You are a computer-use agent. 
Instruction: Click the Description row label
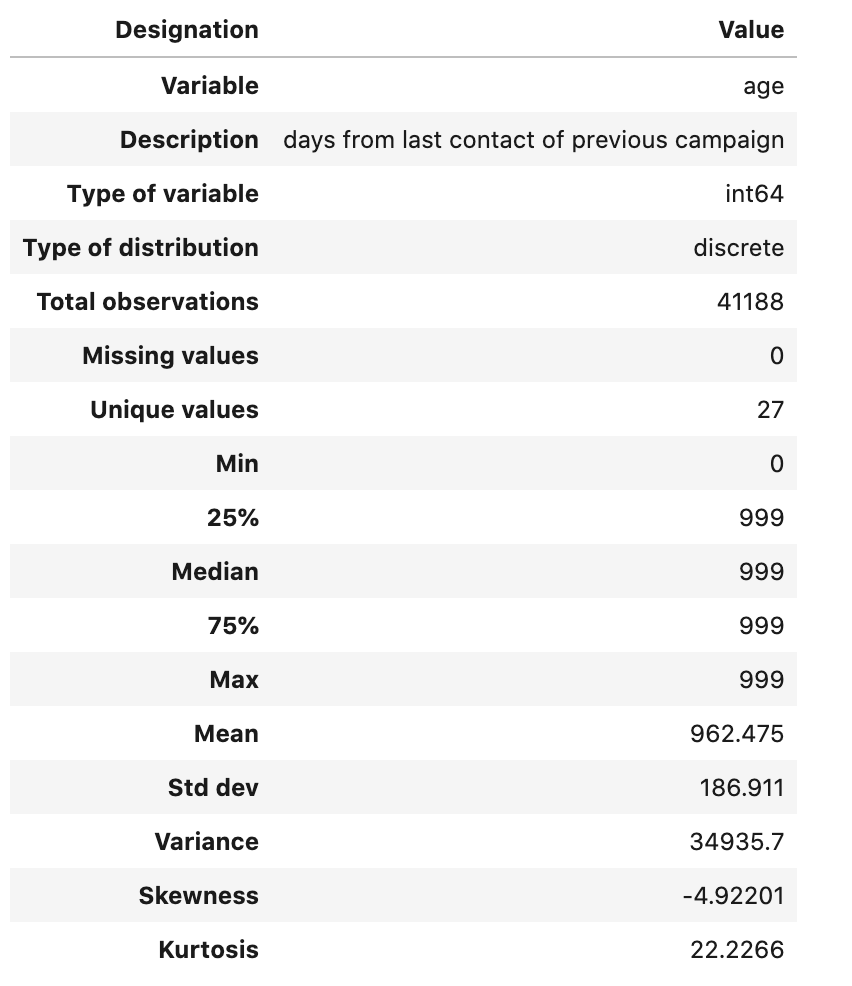tap(189, 140)
